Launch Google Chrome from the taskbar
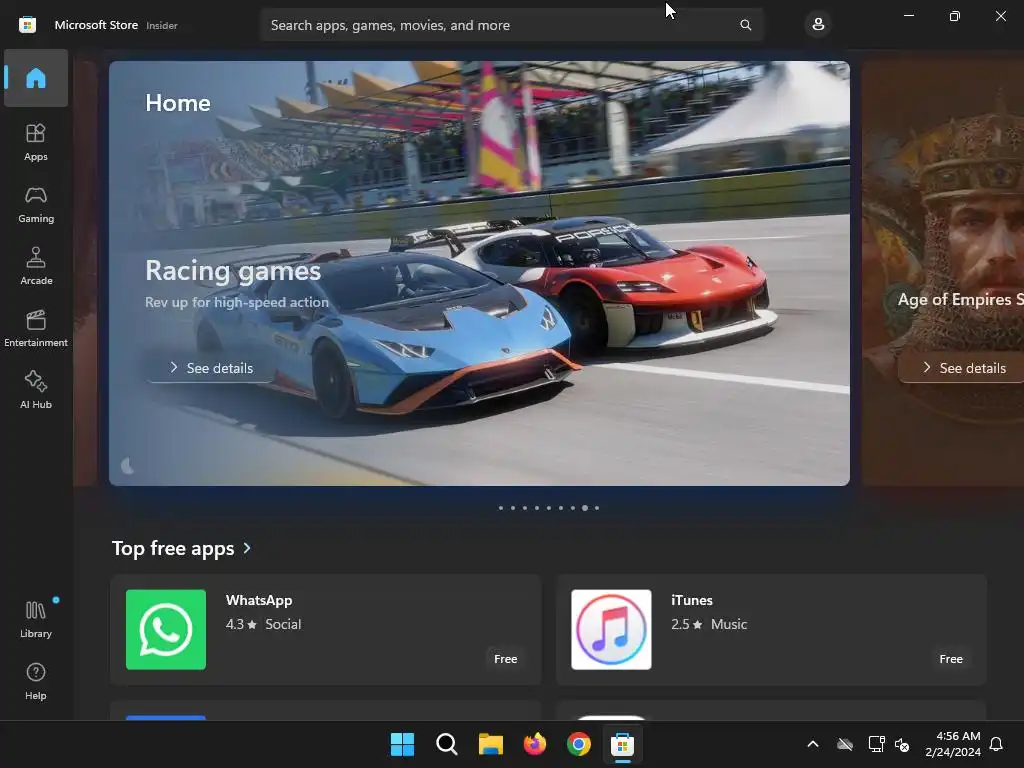The height and width of the screenshot is (768, 1024). 579,744
